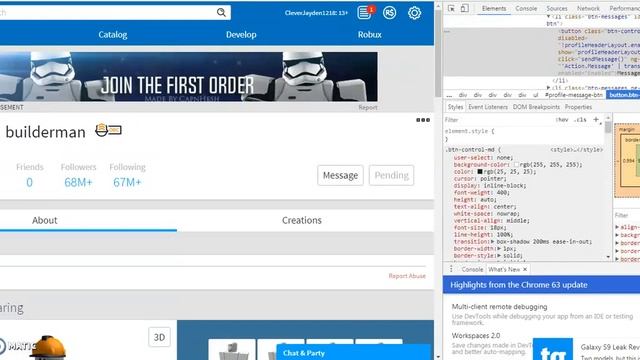Add a new style rule with plus icon

[x=596, y=120]
